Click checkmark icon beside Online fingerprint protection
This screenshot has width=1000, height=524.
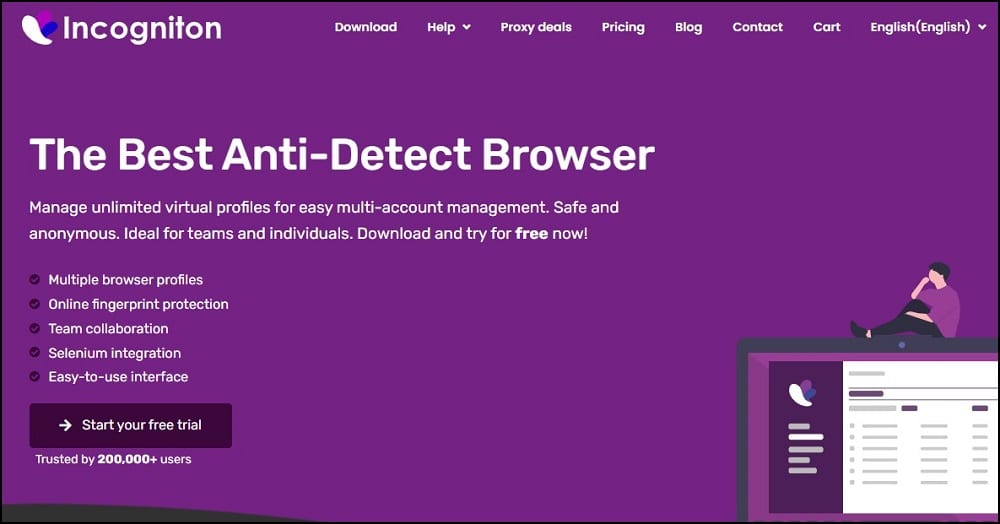tap(34, 304)
